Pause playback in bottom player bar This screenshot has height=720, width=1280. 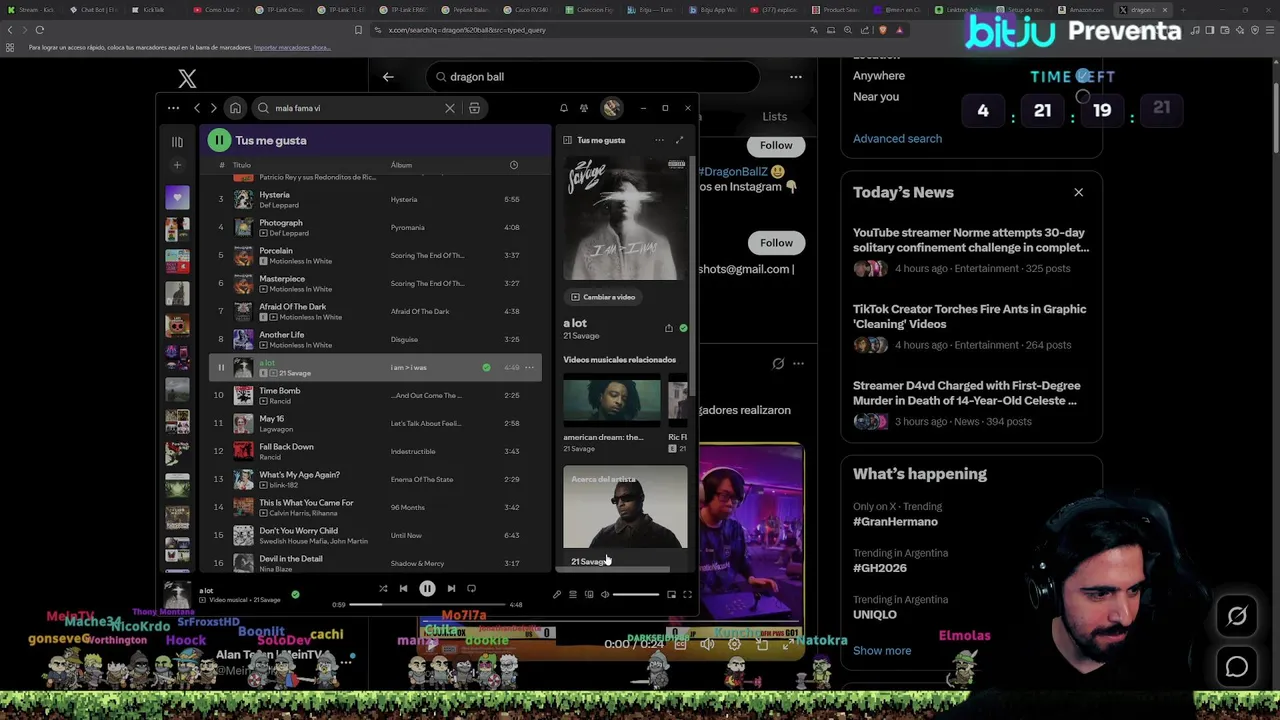(x=427, y=589)
